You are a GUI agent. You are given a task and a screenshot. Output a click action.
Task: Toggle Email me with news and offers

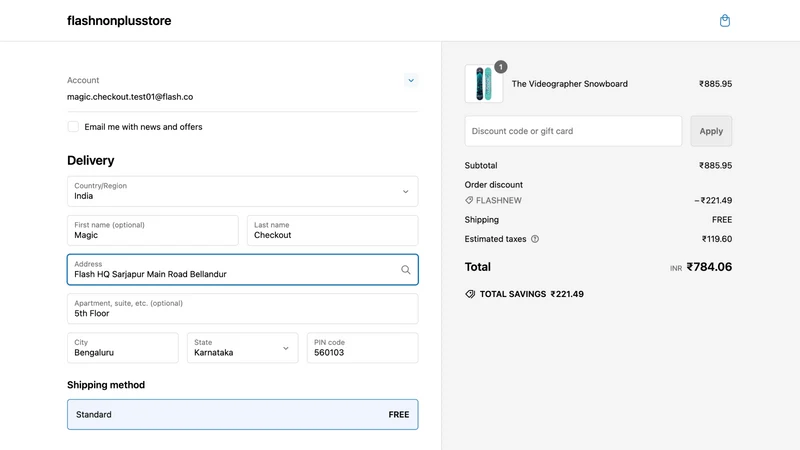tap(73, 127)
